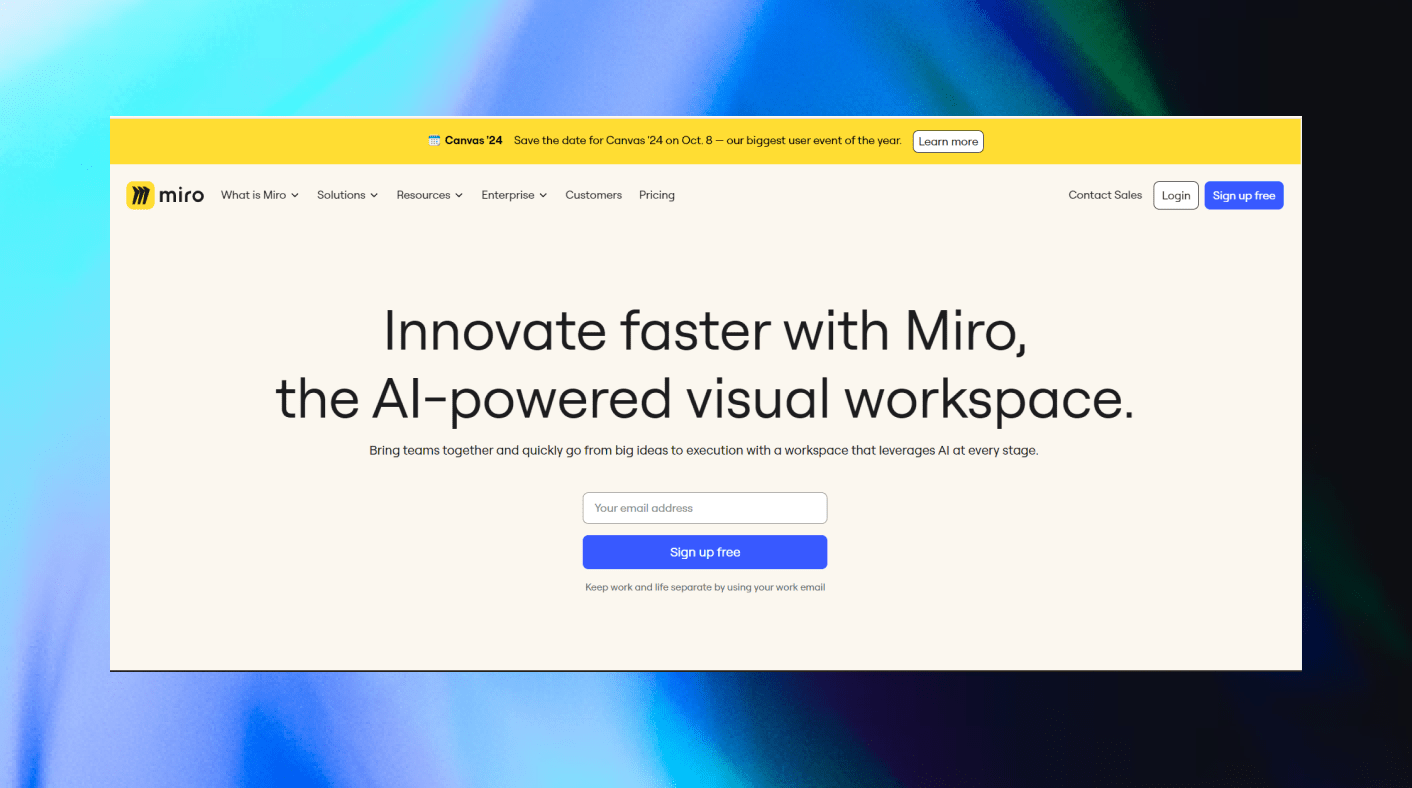Focus the Your email address field
The height and width of the screenshot is (788, 1412).
[x=705, y=508]
